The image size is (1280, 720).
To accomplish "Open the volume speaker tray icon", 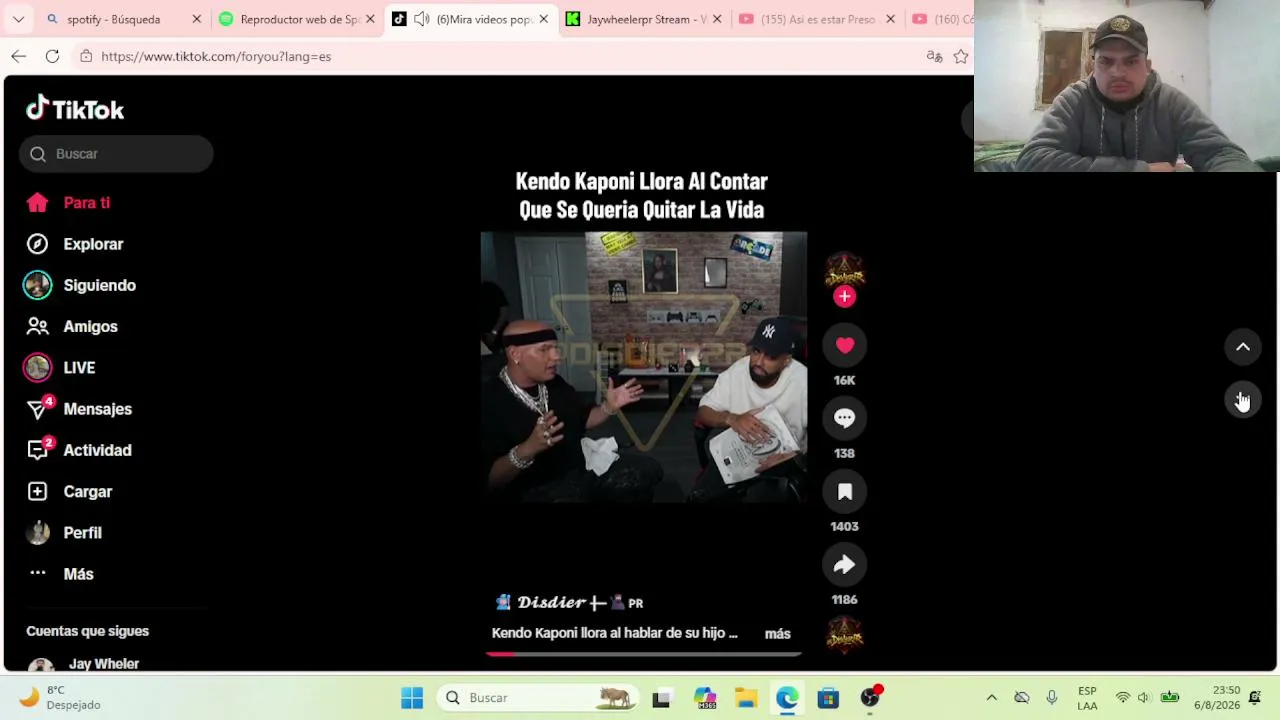I will [x=1144, y=698].
